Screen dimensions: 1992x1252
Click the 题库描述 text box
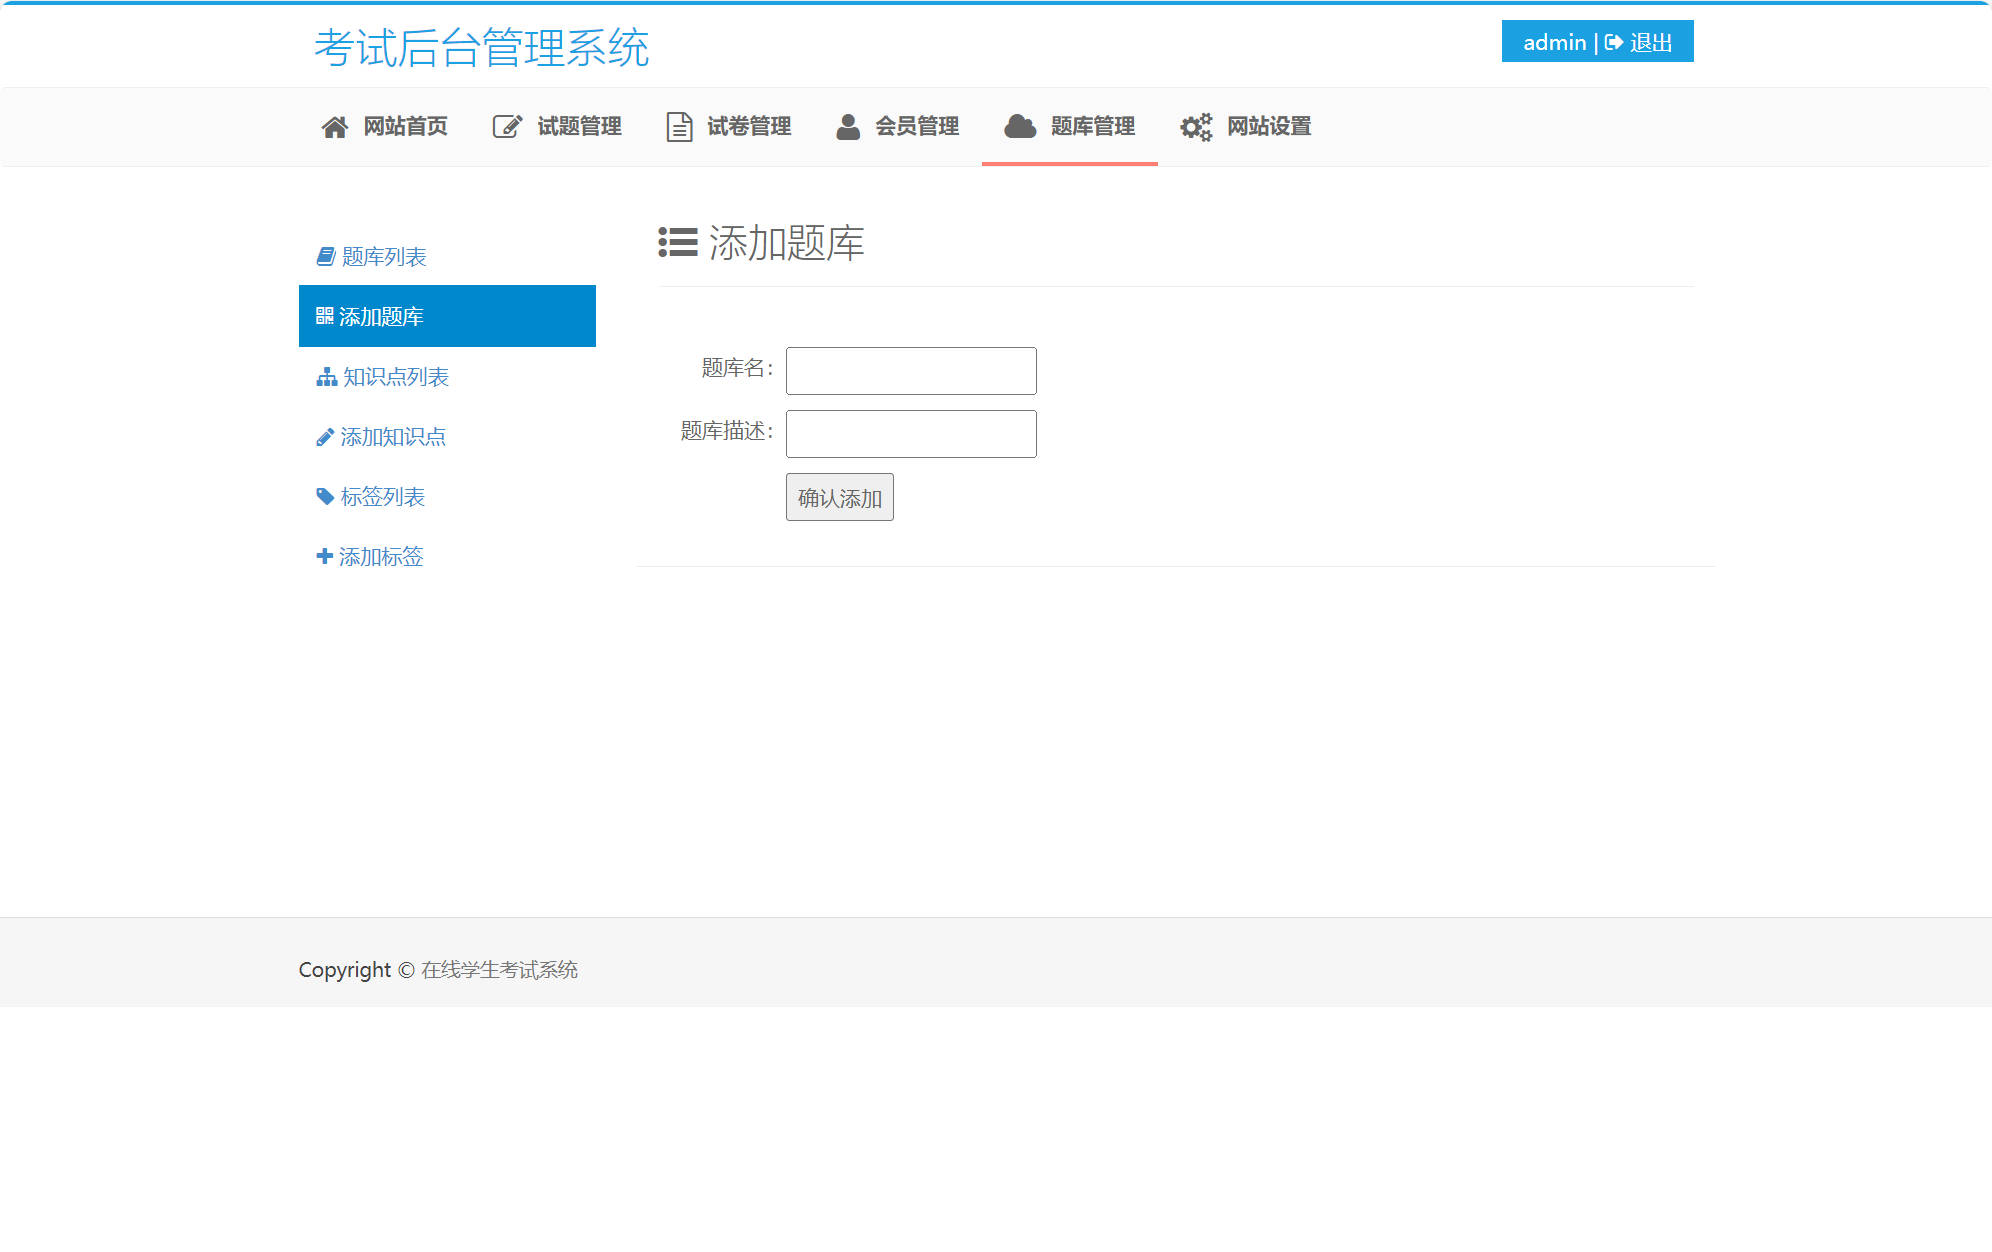pyautogui.click(x=910, y=433)
